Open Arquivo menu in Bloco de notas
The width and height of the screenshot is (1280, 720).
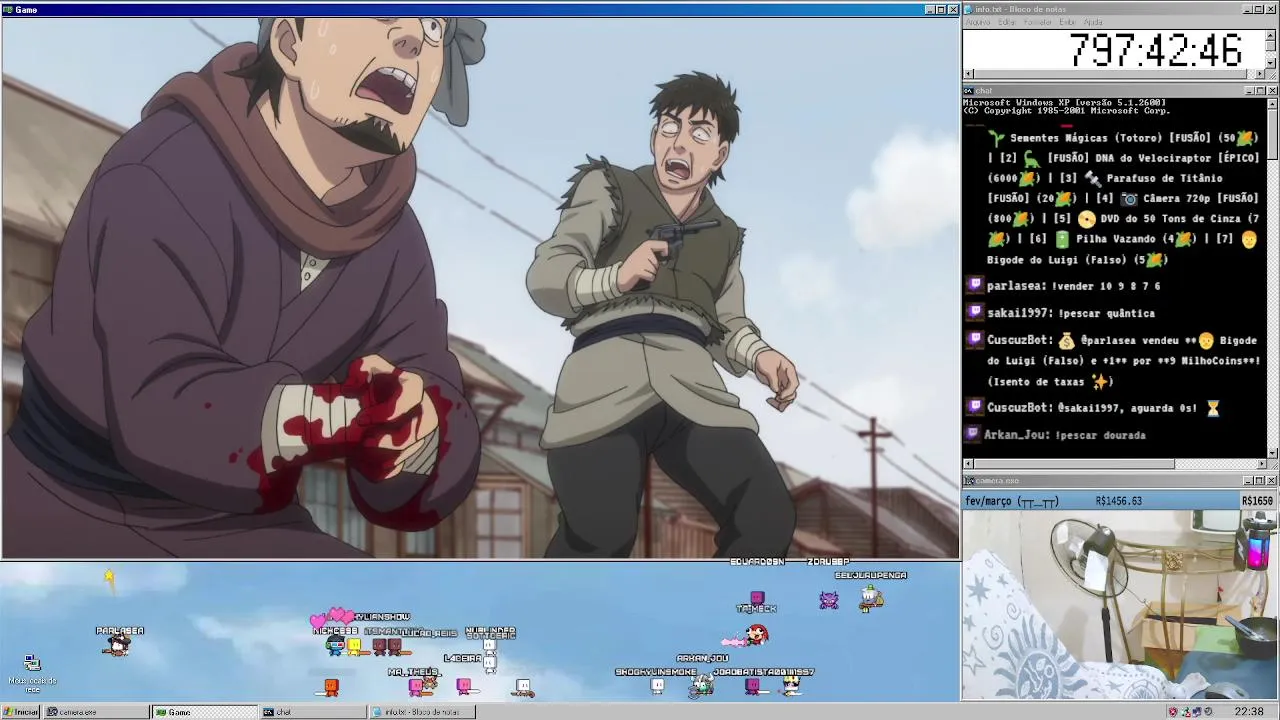pyautogui.click(x=978, y=22)
